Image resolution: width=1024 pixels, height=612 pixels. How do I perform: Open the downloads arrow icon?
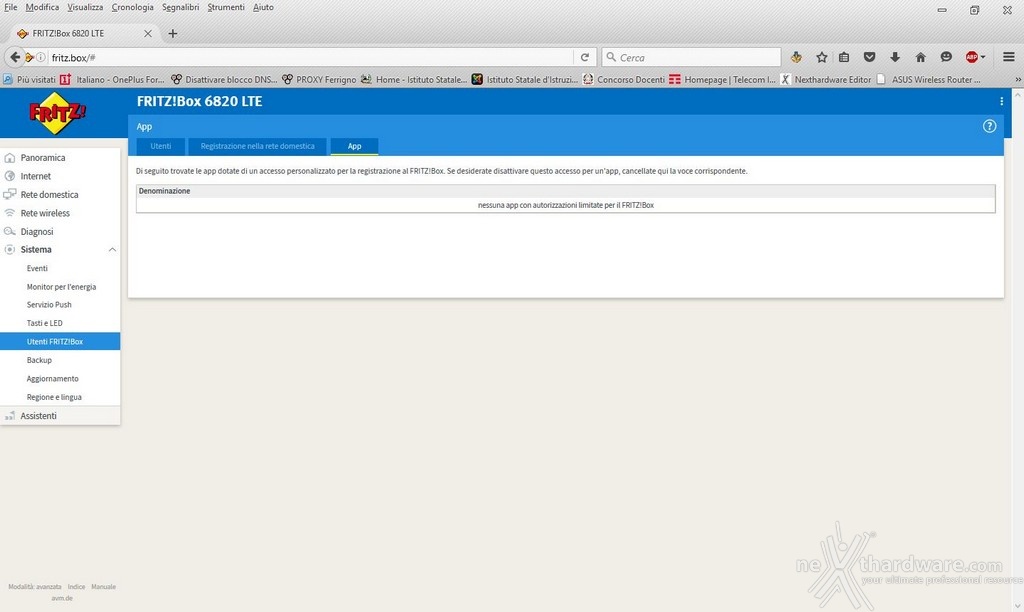(895, 57)
